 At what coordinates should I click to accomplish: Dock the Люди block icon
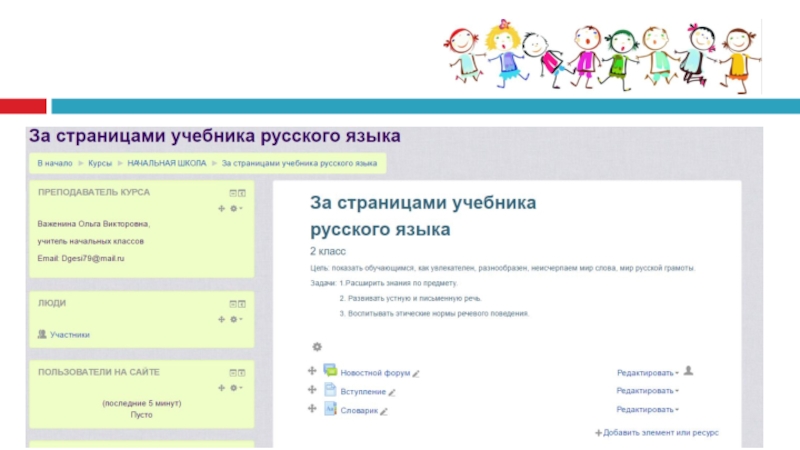242,304
